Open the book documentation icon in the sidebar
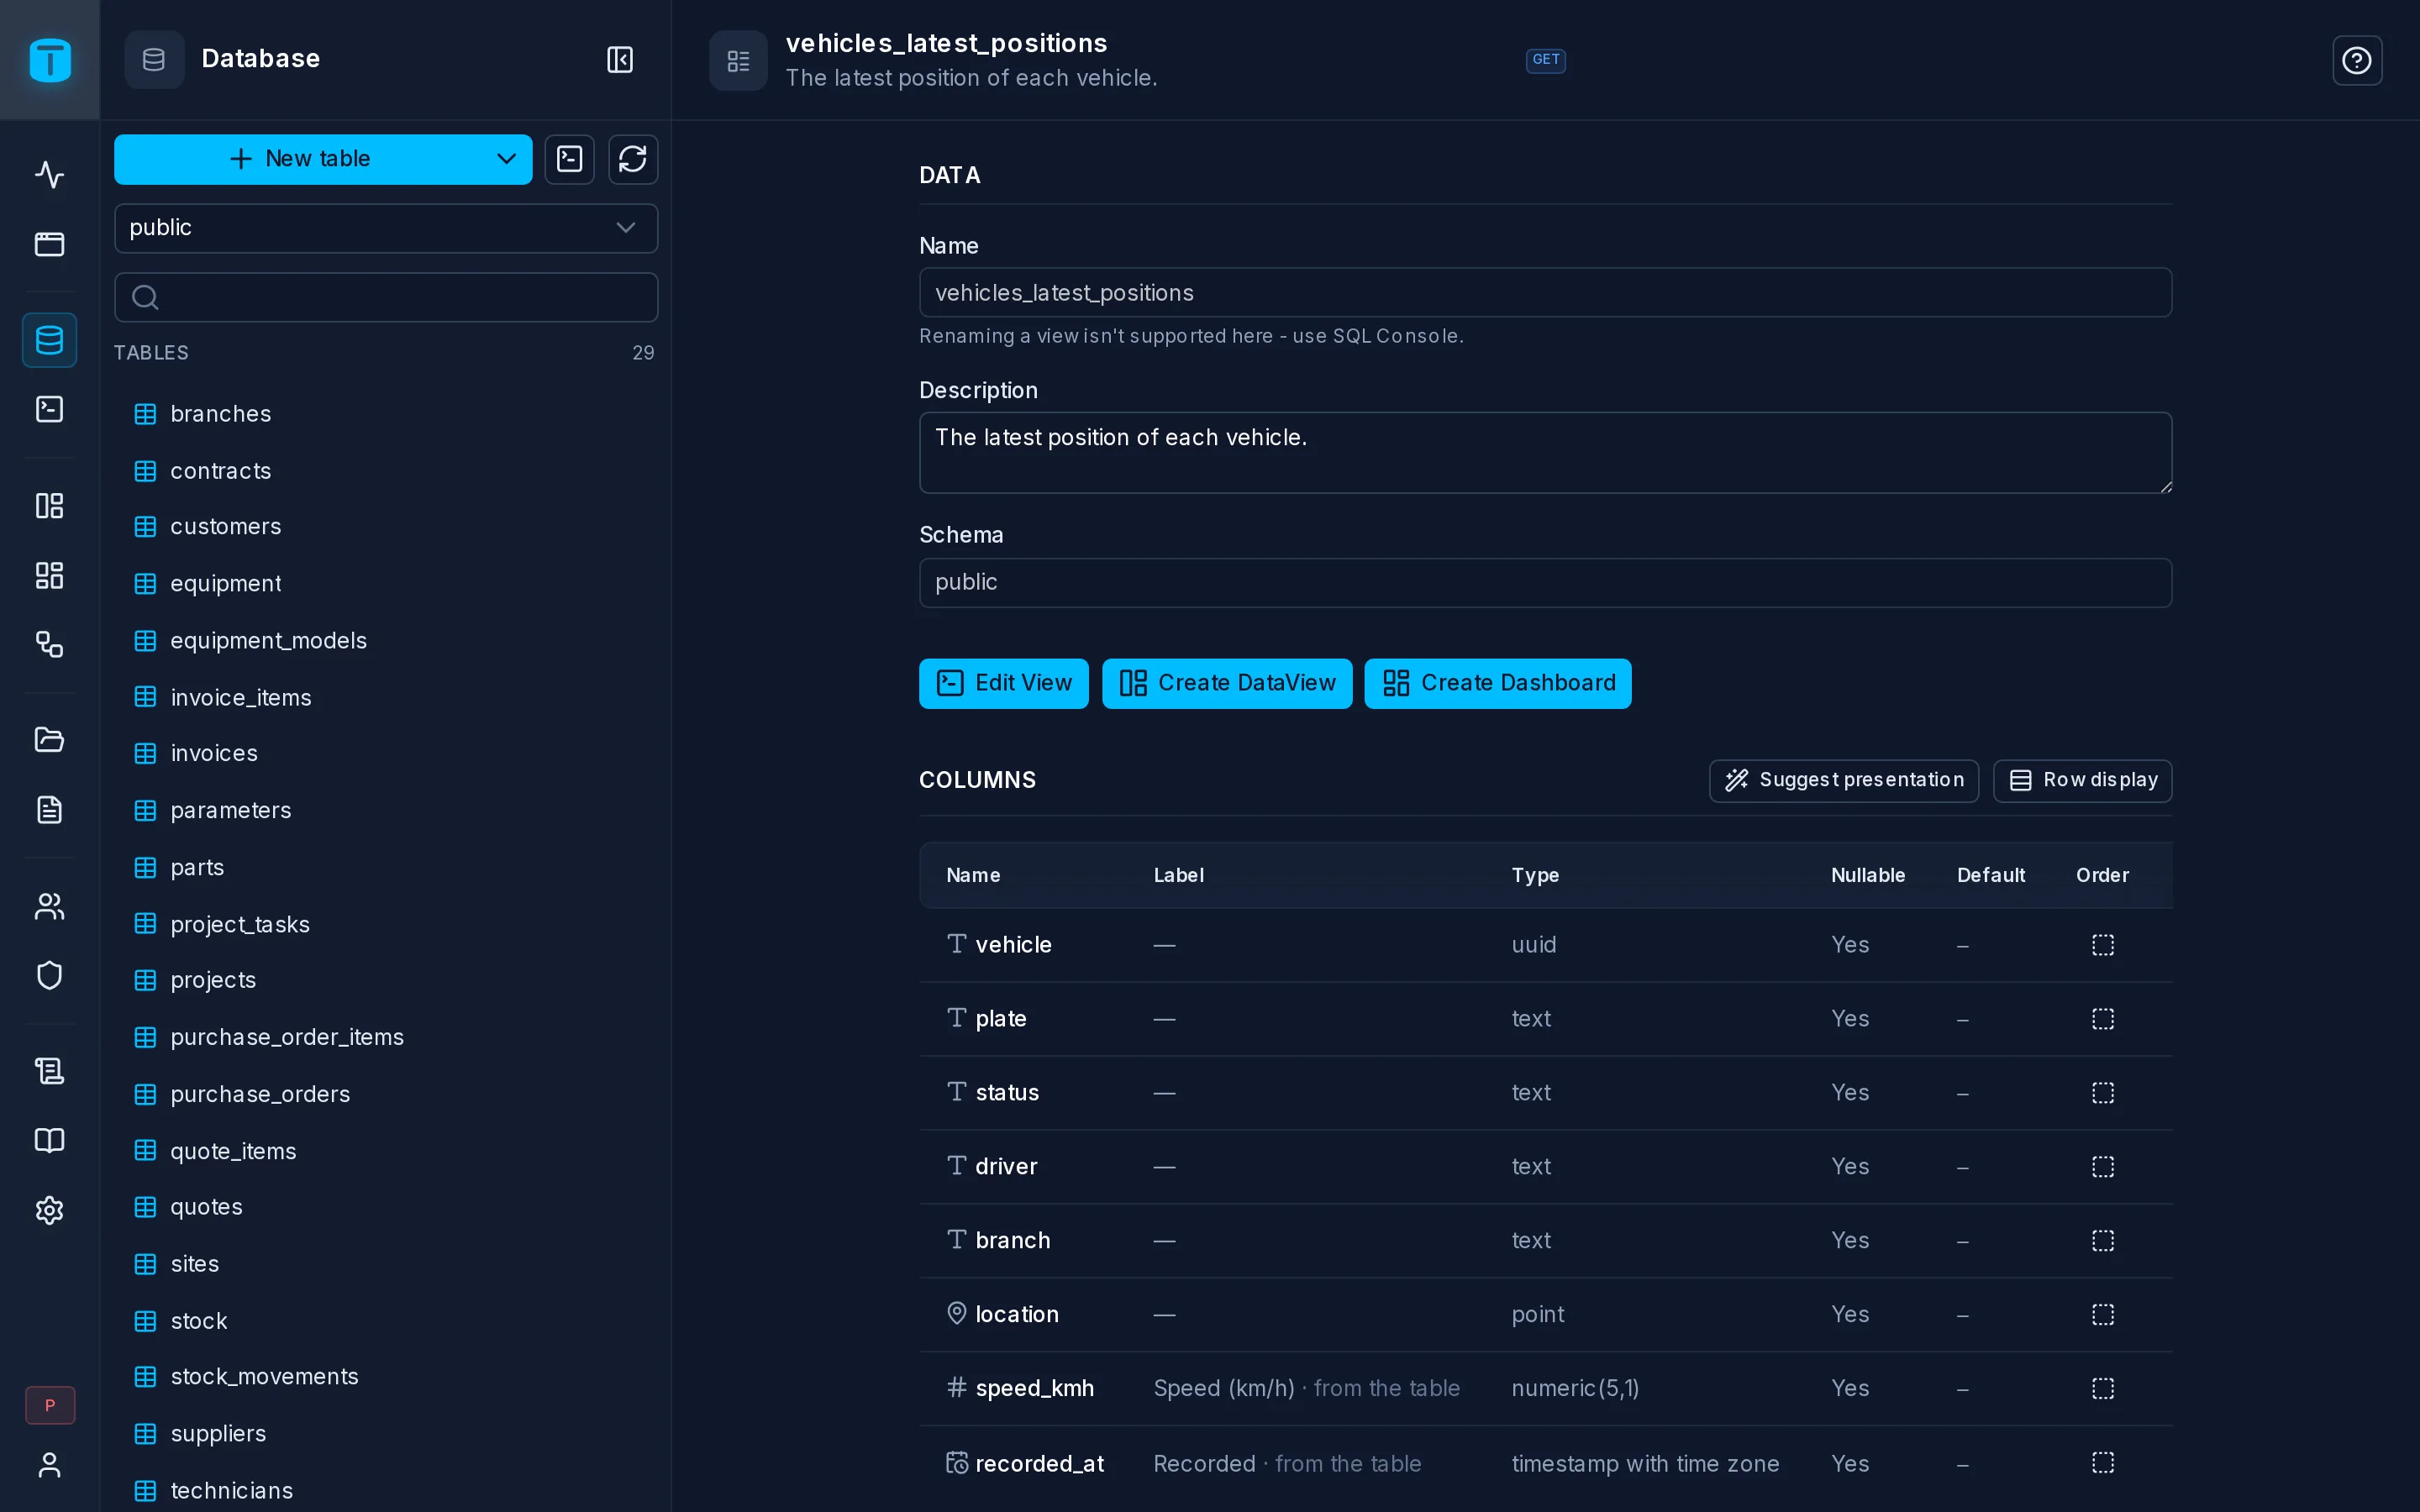Viewport: 2420px width, 1512px height. click(x=49, y=1141)
